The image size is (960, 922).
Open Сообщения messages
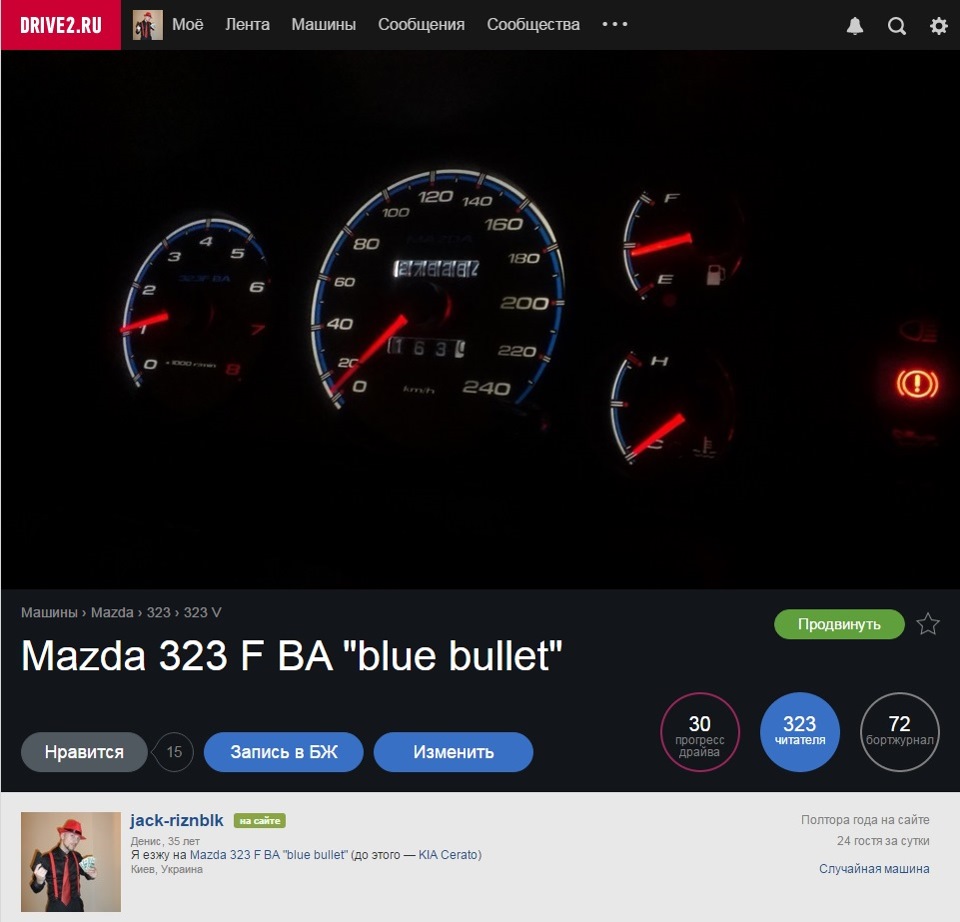[x=421, y=24]
